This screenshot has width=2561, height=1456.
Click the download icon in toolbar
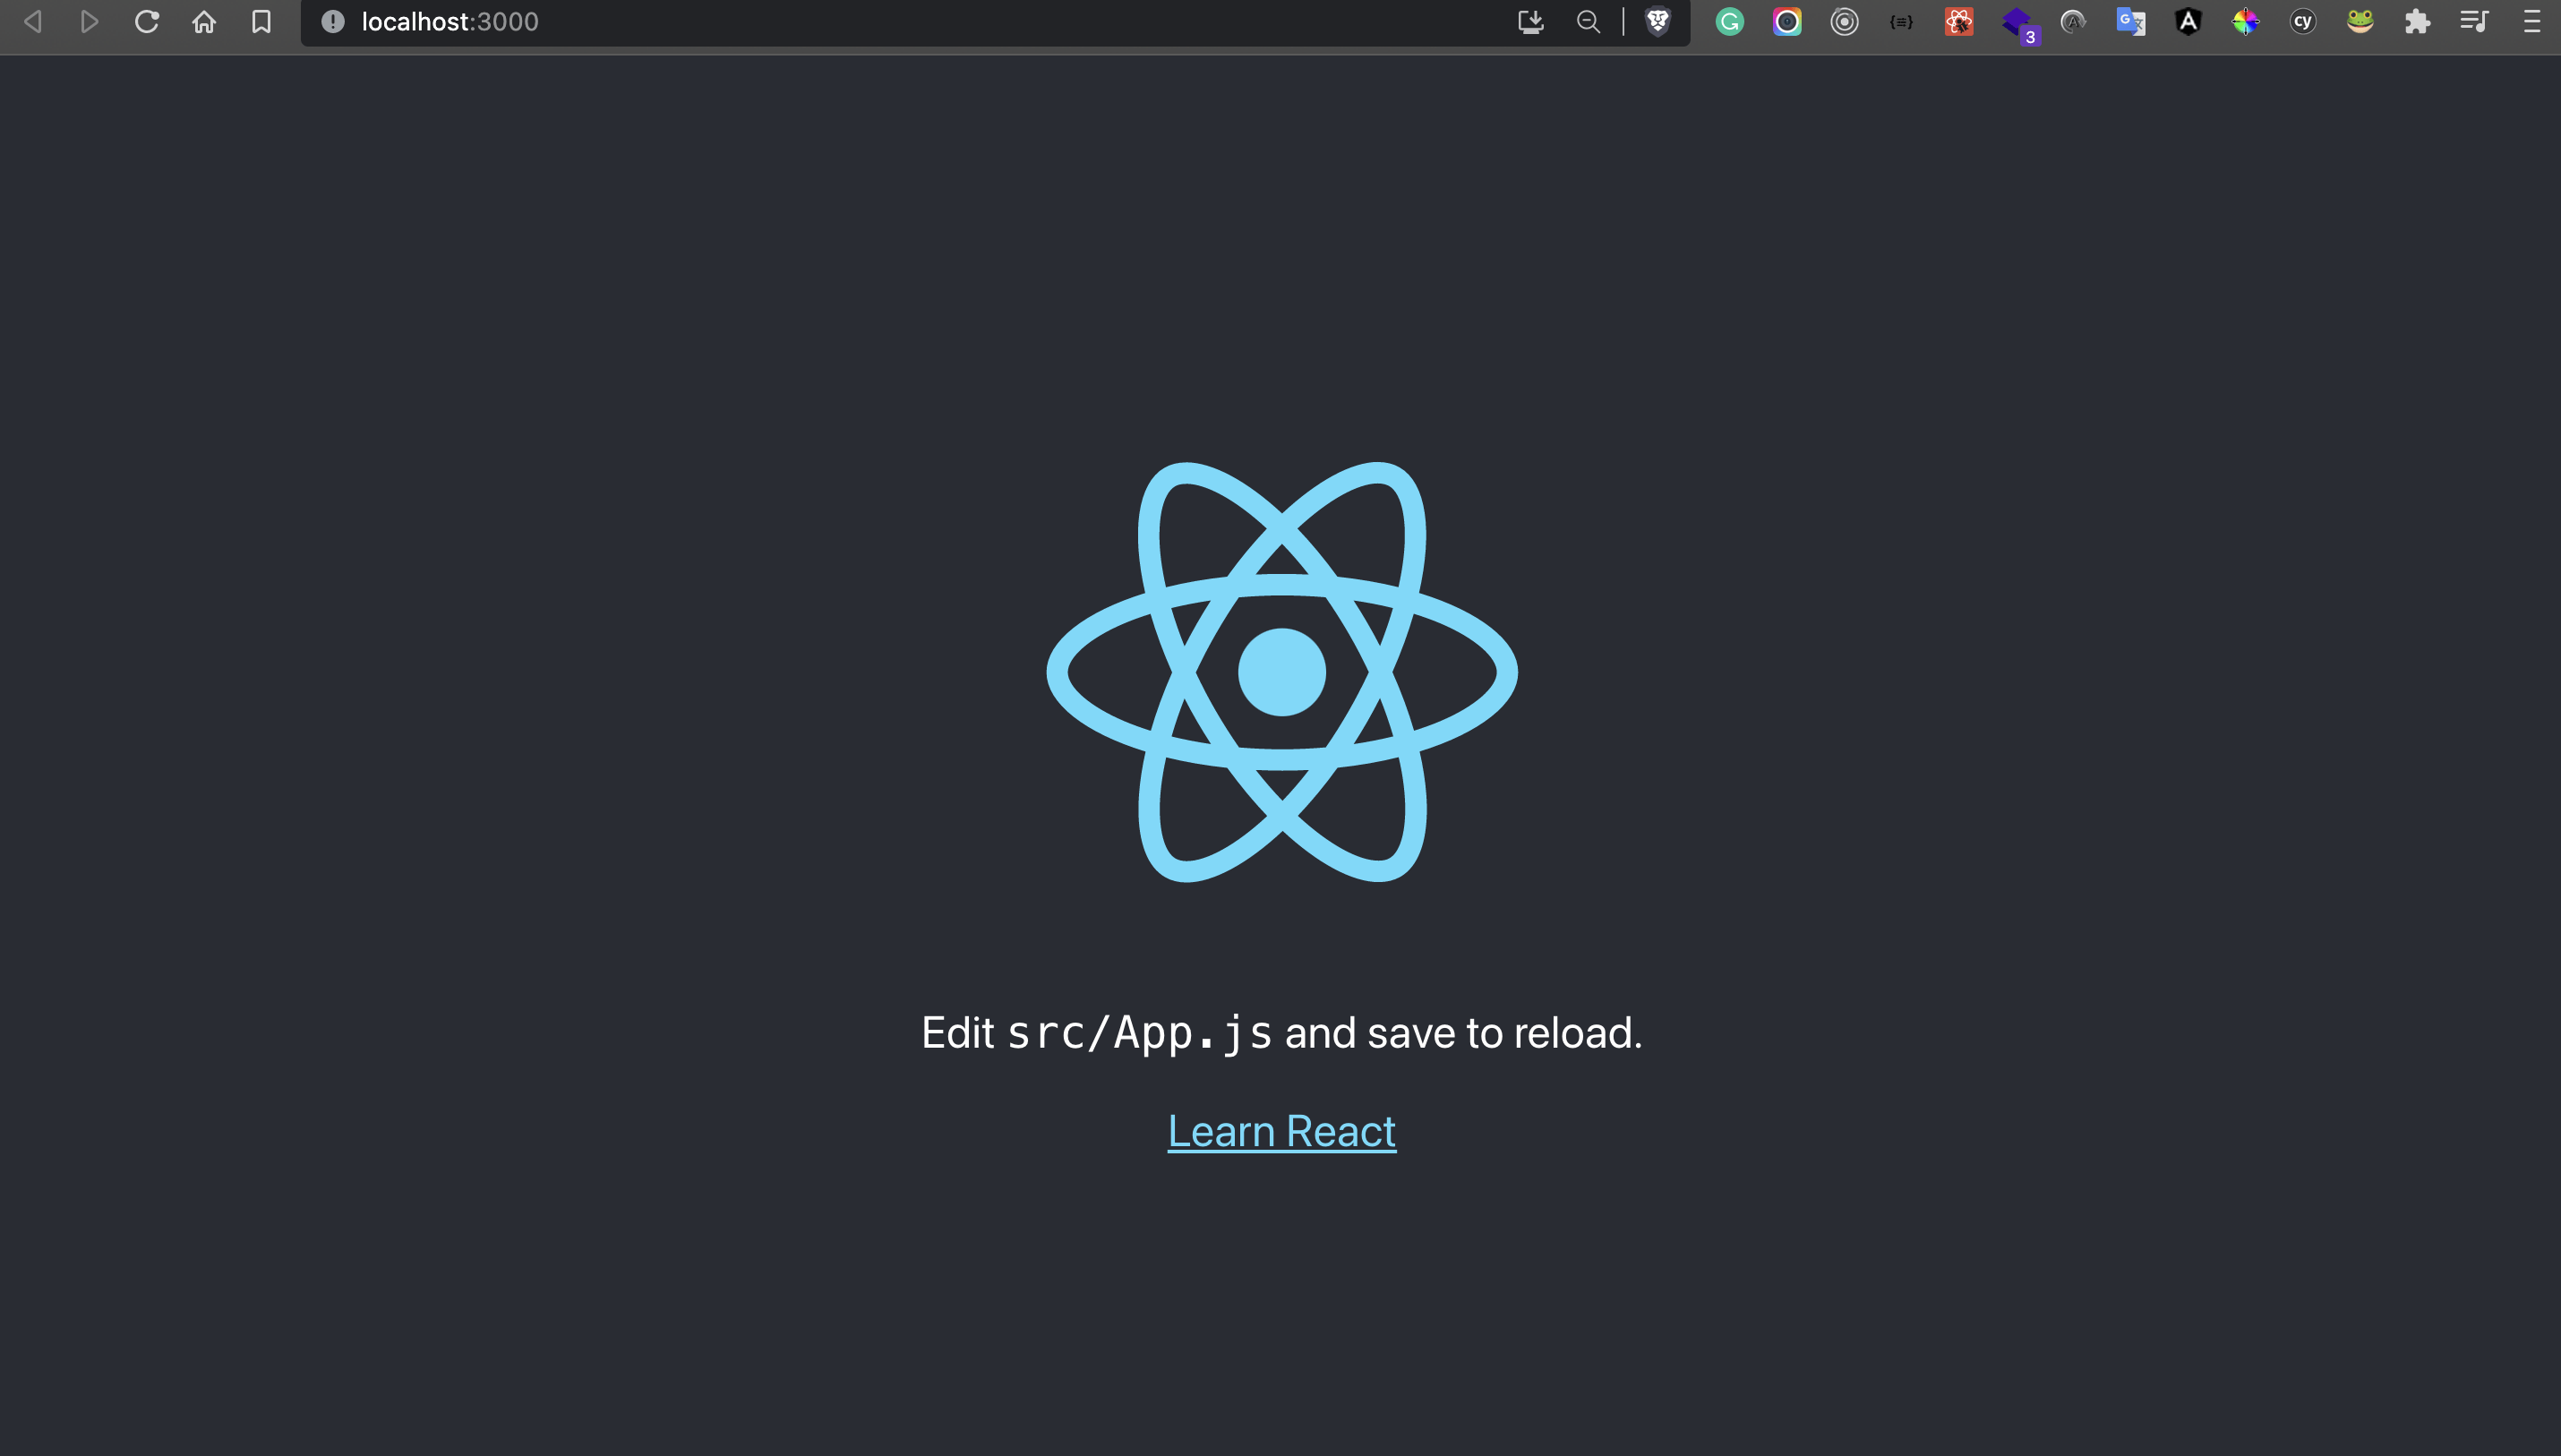pyautogui.click(x=1530, y=21)
